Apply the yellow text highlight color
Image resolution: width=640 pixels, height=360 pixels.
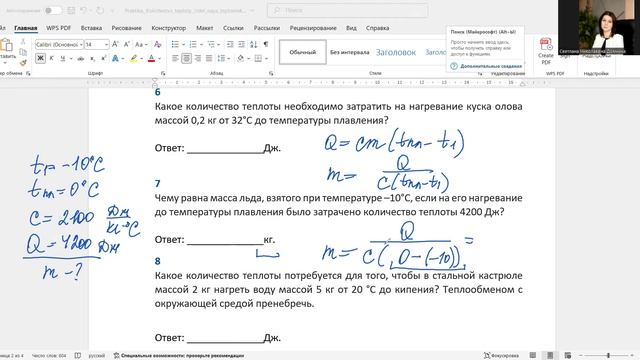[x=133, y=59]
